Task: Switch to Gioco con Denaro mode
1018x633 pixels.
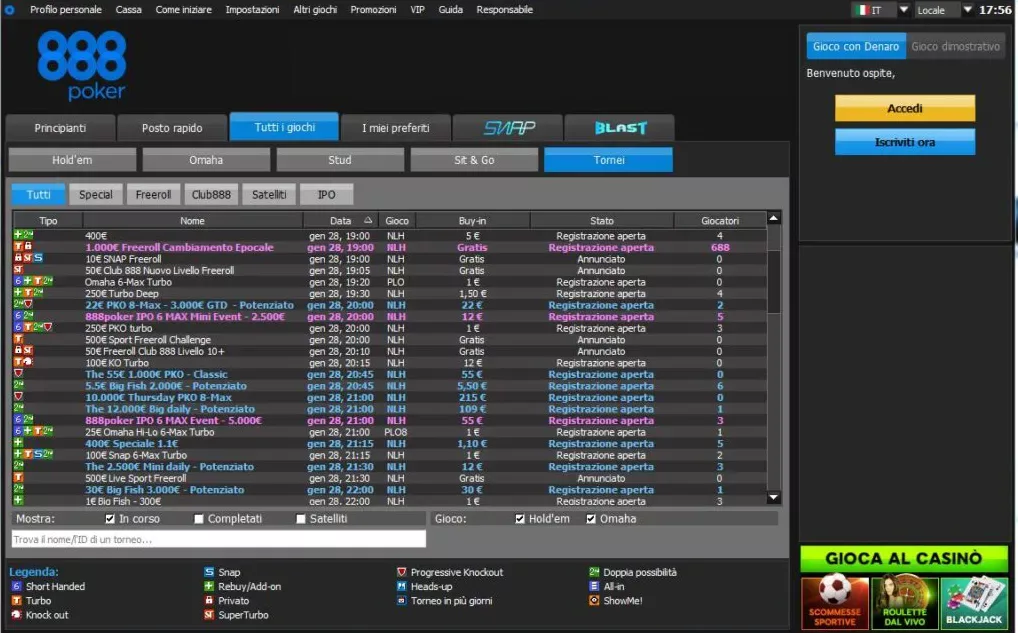Action: pyautogui.click(x=856, y=46)
